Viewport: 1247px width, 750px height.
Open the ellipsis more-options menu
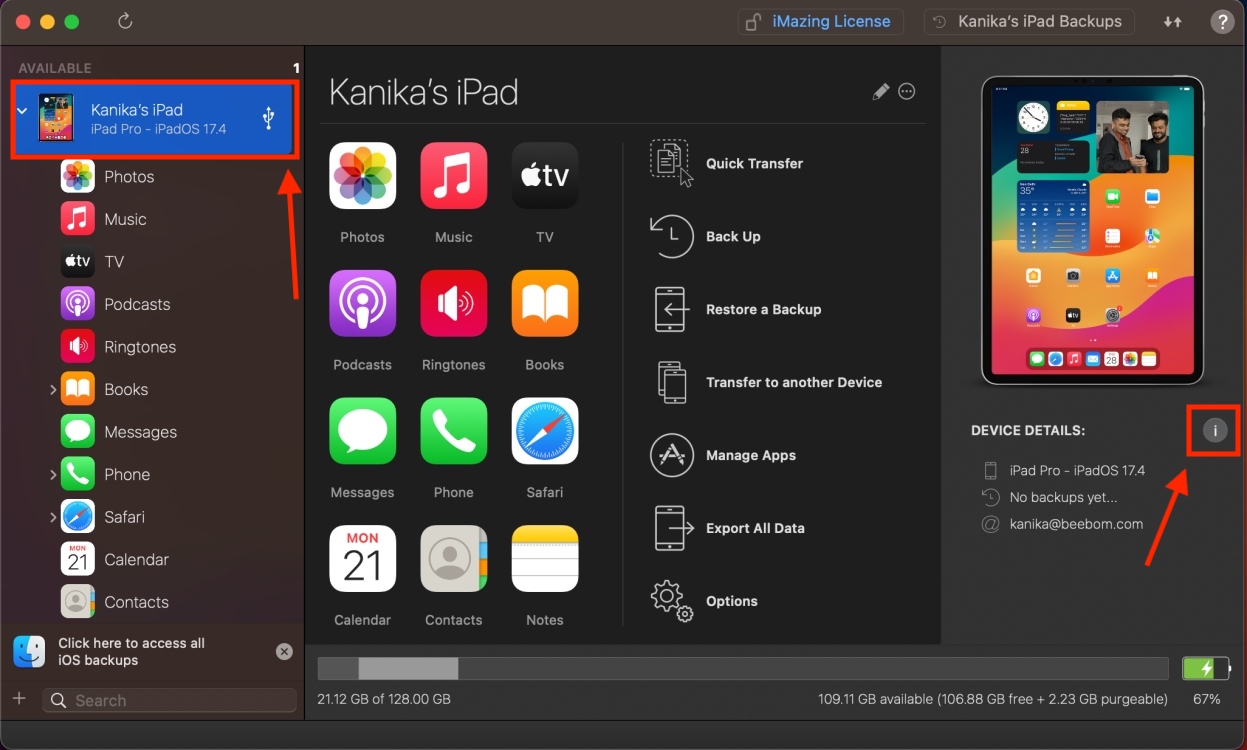[906, 91]
